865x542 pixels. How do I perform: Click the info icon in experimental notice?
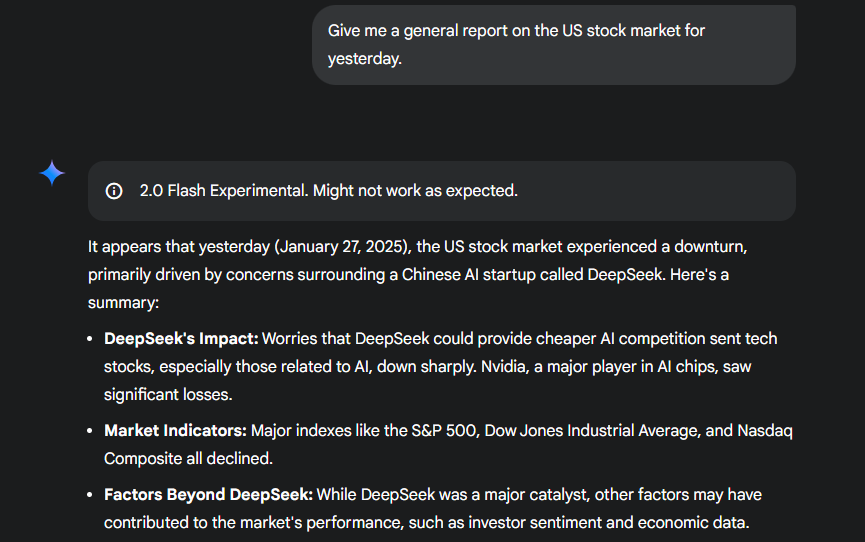[x=114, y=191]
